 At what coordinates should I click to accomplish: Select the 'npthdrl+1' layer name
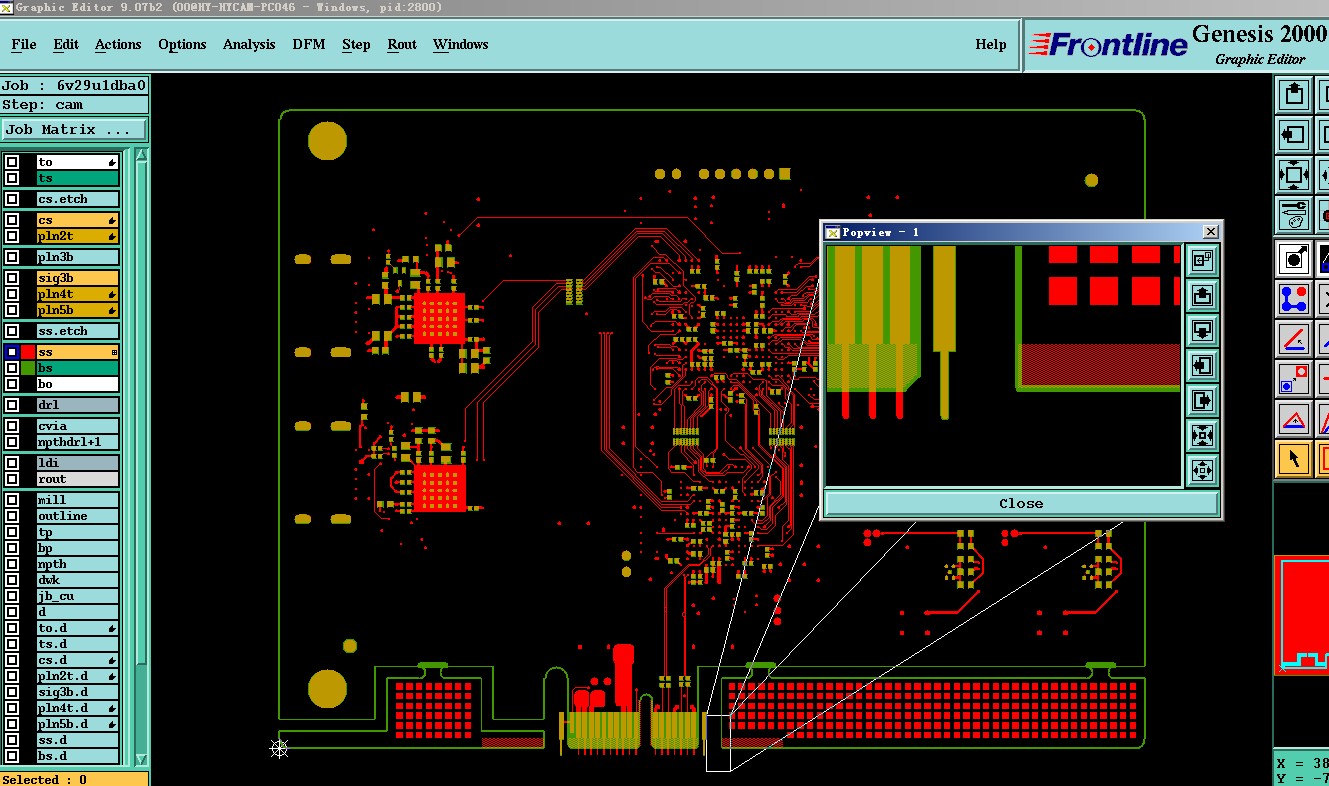pyautogui.click(x=77, y=442)
